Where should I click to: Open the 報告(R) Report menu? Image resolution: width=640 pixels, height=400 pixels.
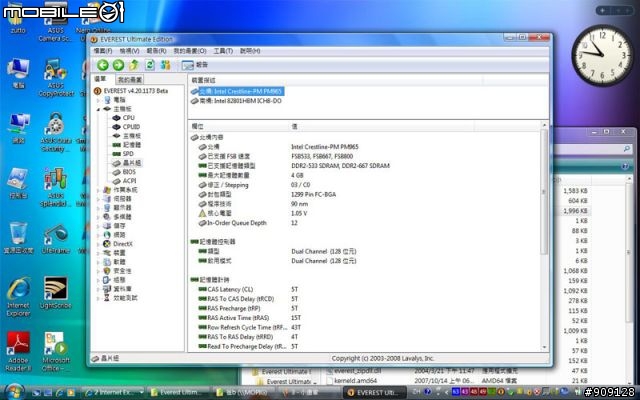tap(156, 51)
